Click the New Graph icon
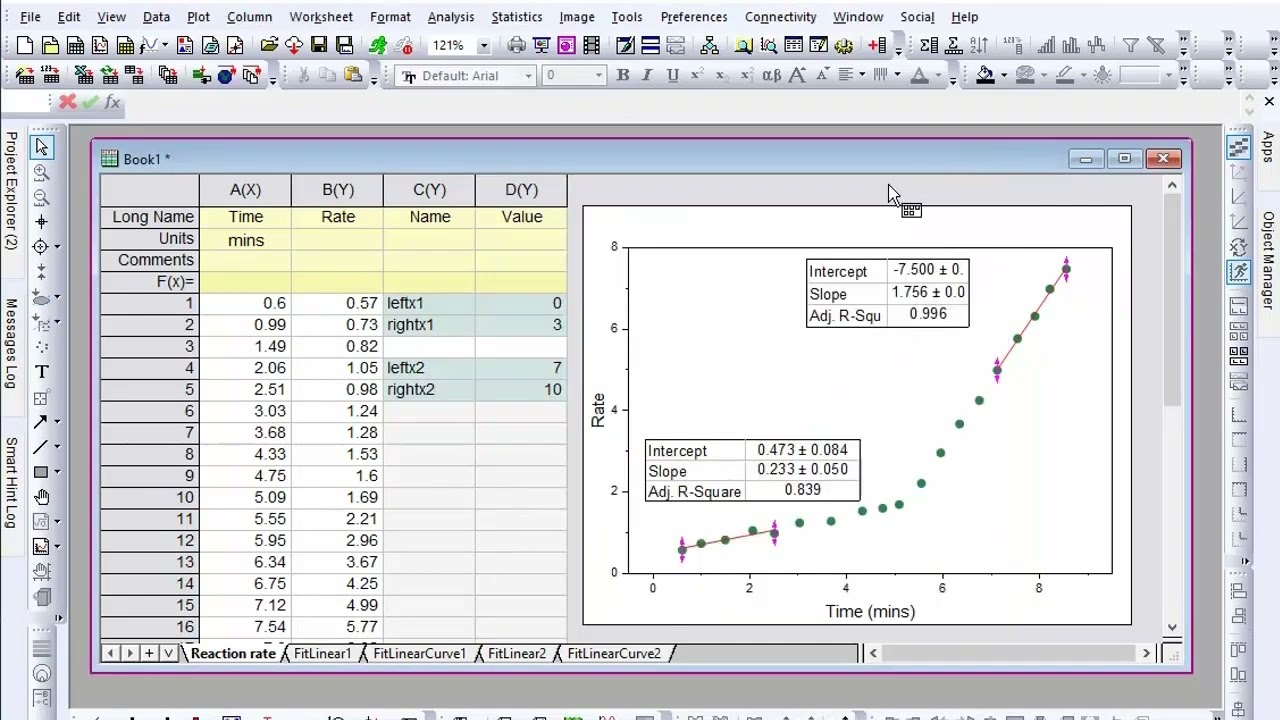The height and width of the screenshot is (720, 1280). click(100, 45)
